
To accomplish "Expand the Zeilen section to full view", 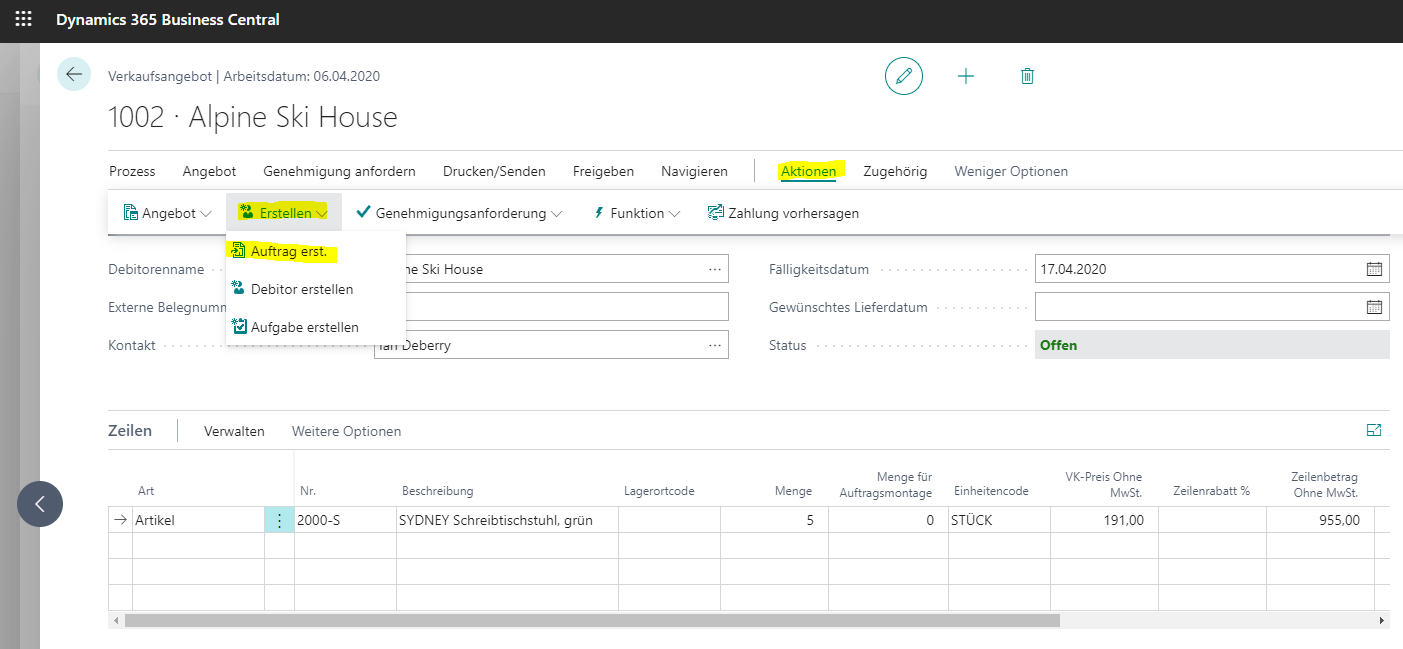I will tap(1374, 430).
